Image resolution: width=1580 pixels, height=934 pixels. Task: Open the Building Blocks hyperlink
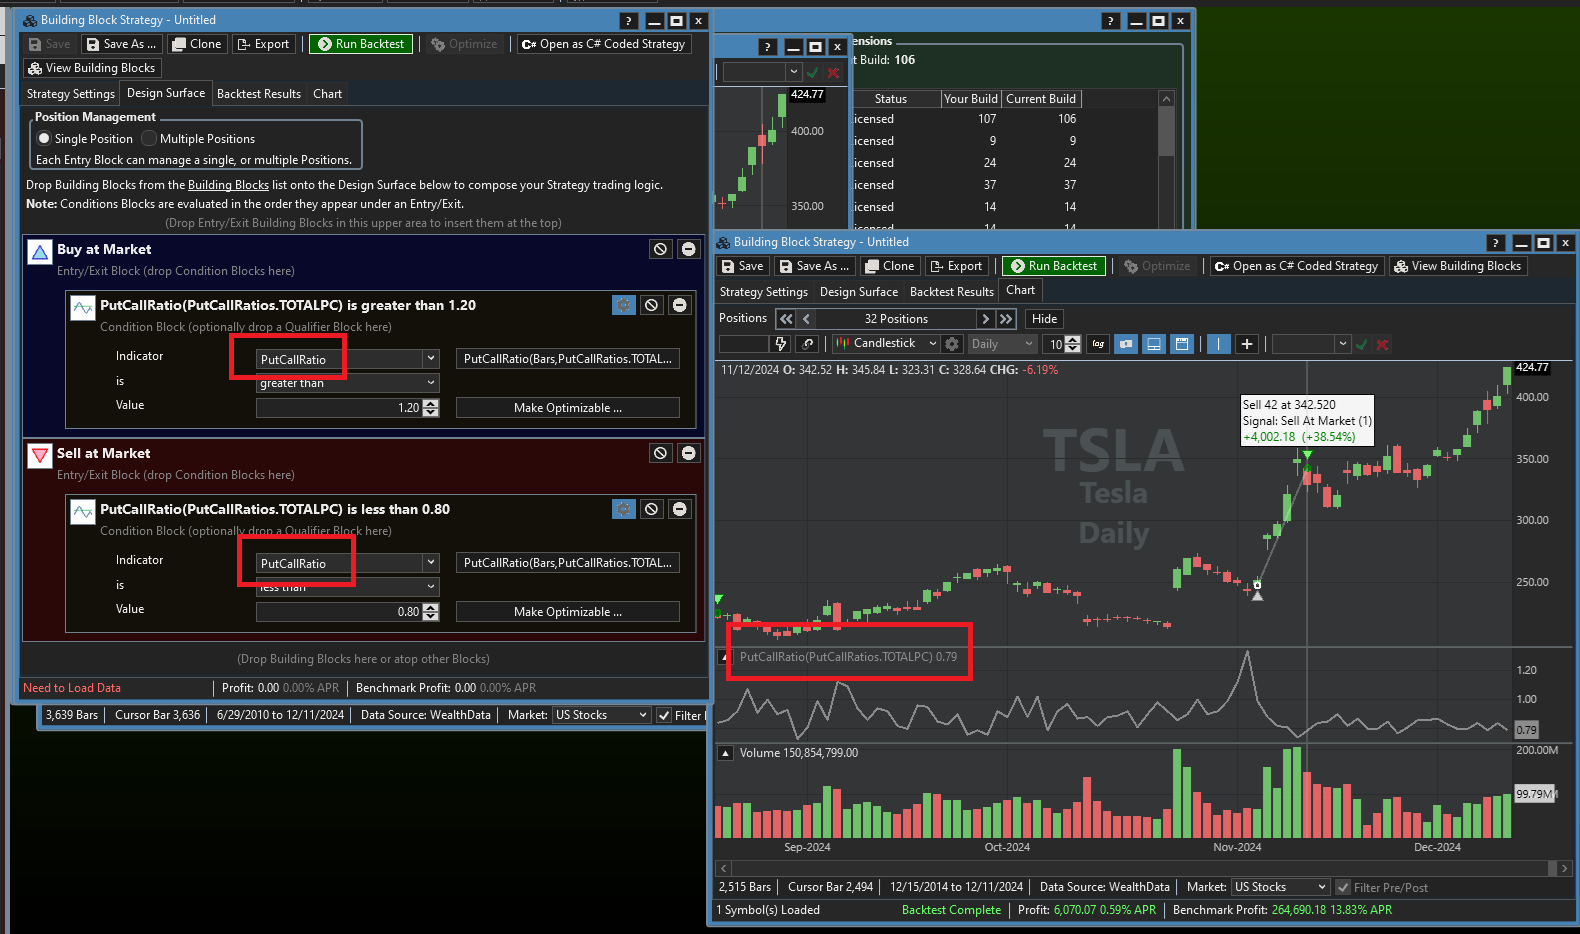(x=228, y=185)
